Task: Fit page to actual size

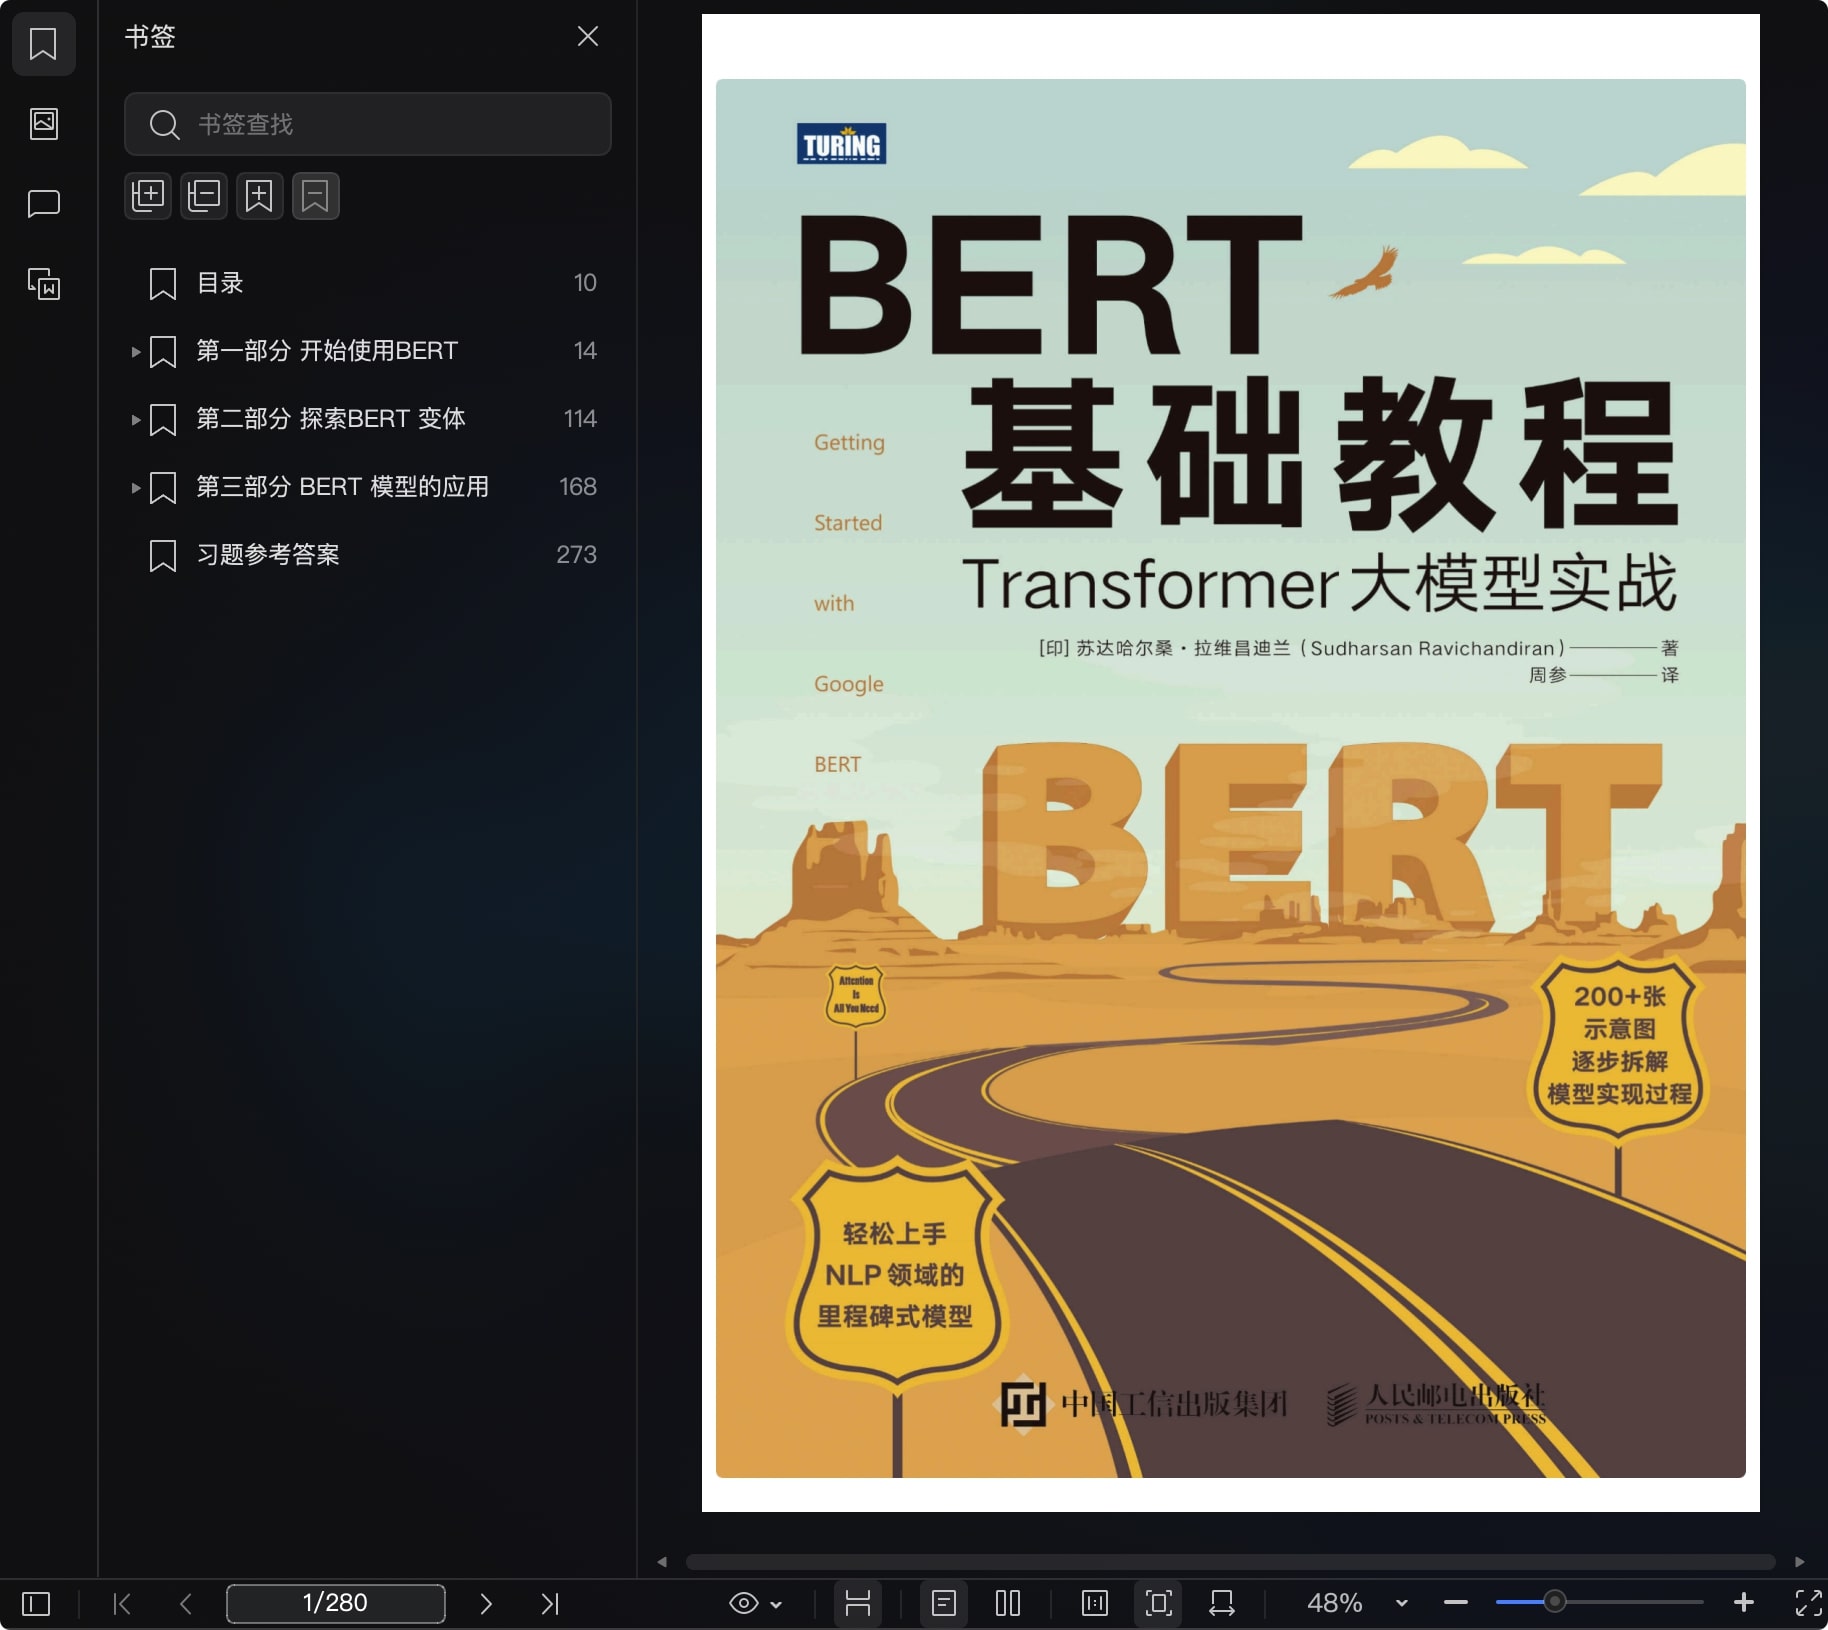Action: [x=1095, y=1604]
